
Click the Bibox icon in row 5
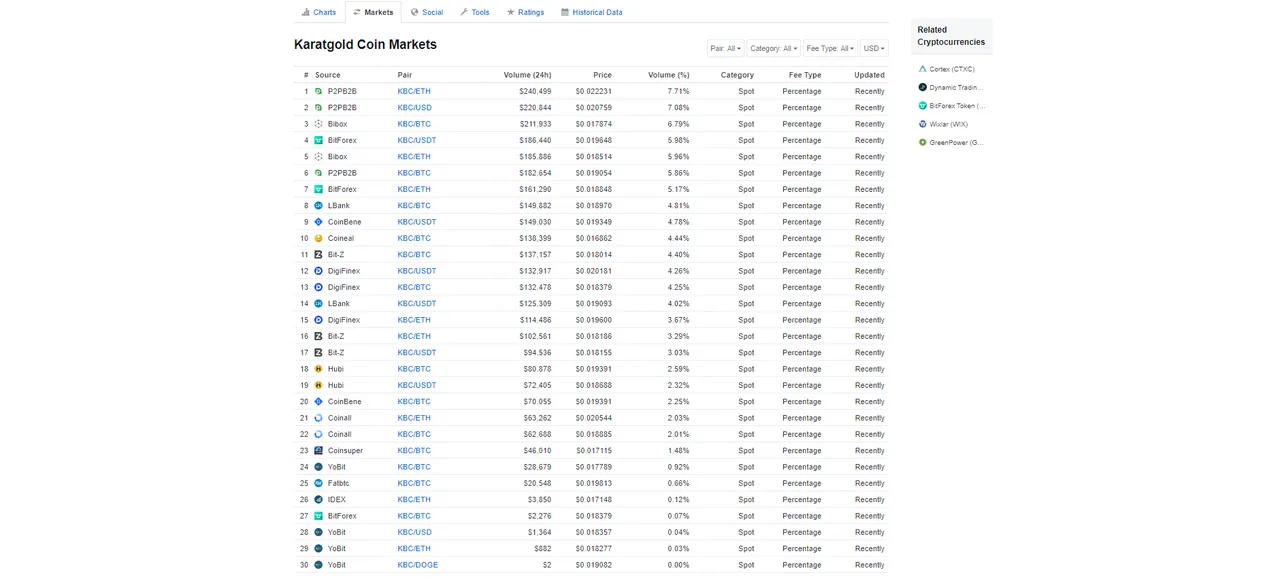[319, 156]
